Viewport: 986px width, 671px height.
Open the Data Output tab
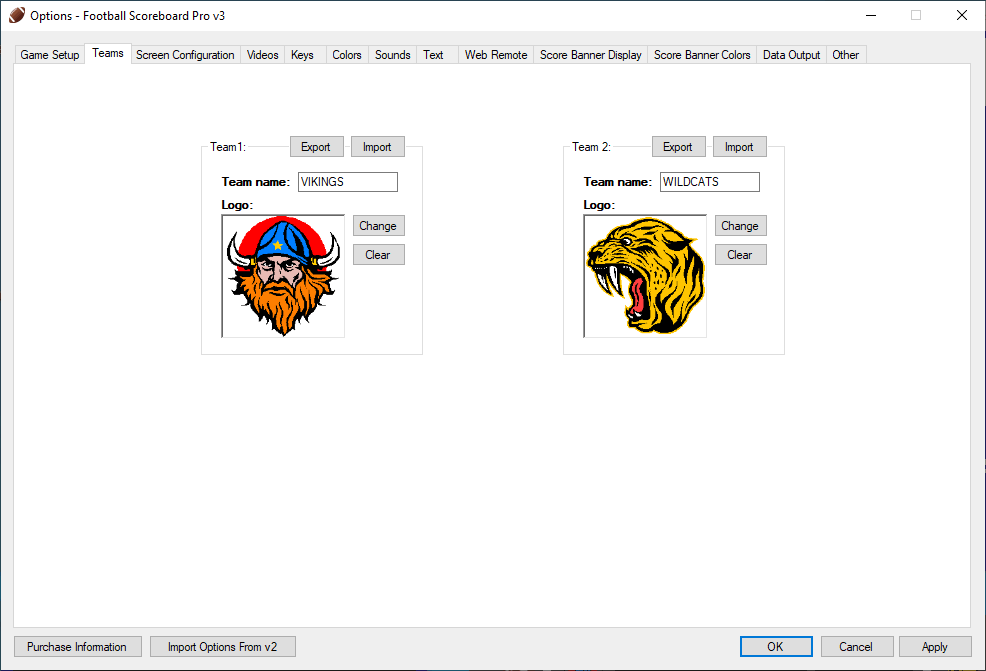point(791,55)
